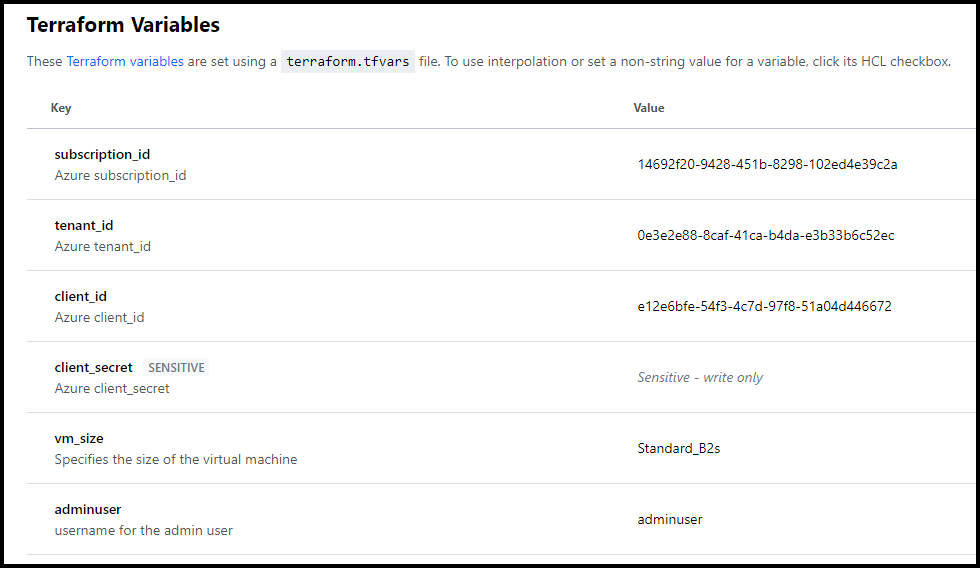Select the client_id variable key
The height and width of the screenshot is (568, 980).
point(81,297)
